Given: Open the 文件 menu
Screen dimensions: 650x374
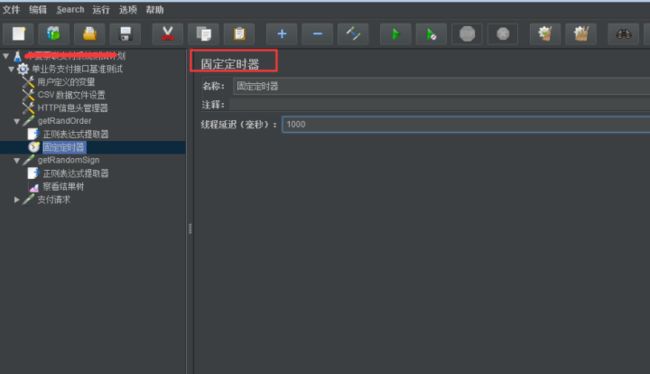Looking at the screenshot, I should point(11,10).
